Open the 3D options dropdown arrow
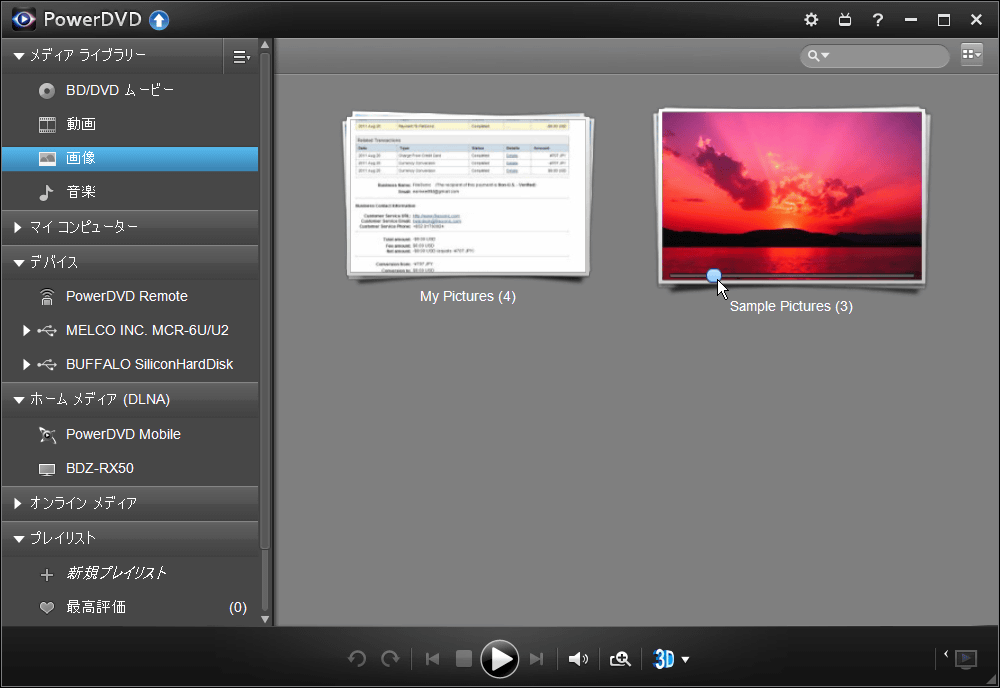The height and width of the screenshot is (688, 1000). coord(686,660)
